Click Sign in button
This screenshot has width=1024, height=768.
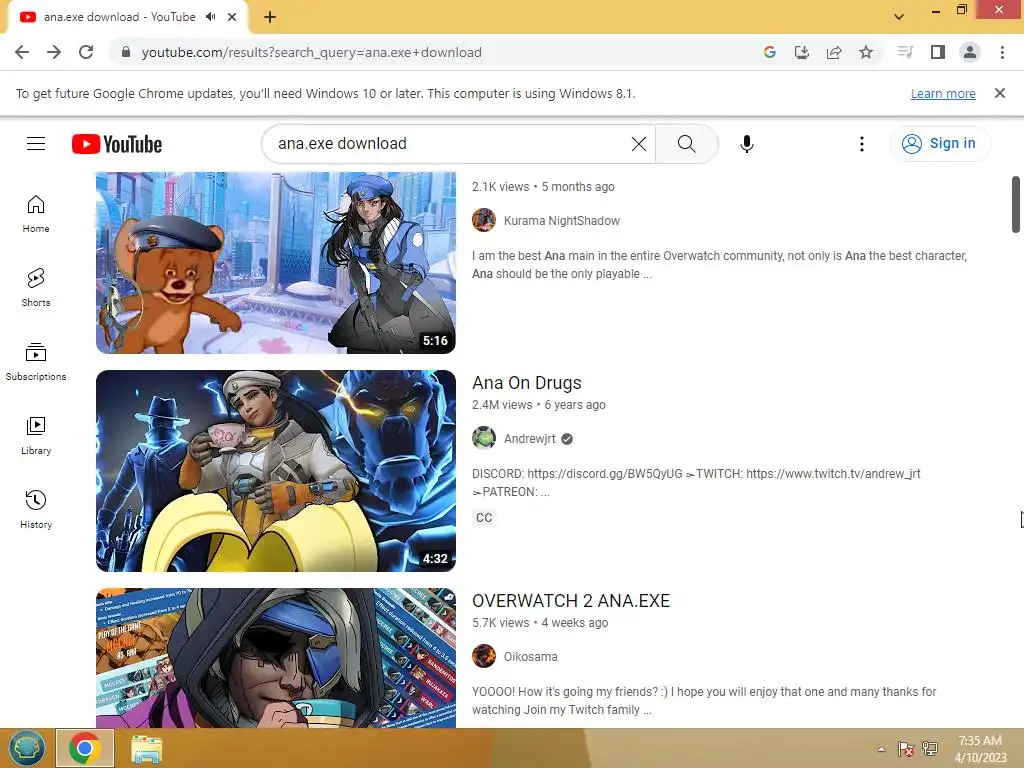click(x=940, y=144)
